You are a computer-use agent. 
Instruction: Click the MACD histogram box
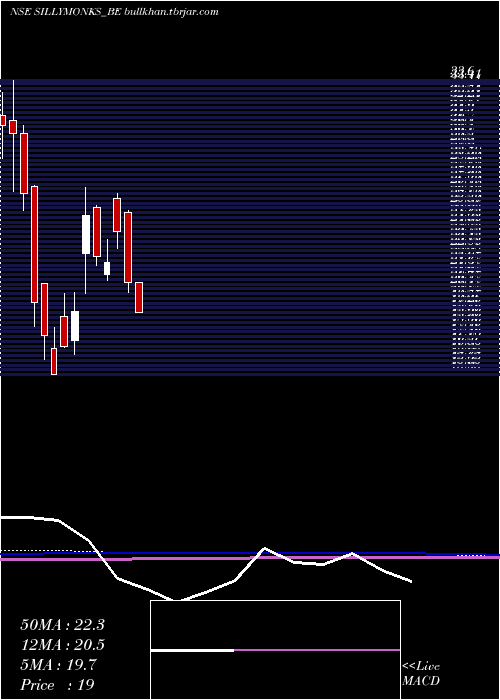pyautogui.click(x=275, y=650)
